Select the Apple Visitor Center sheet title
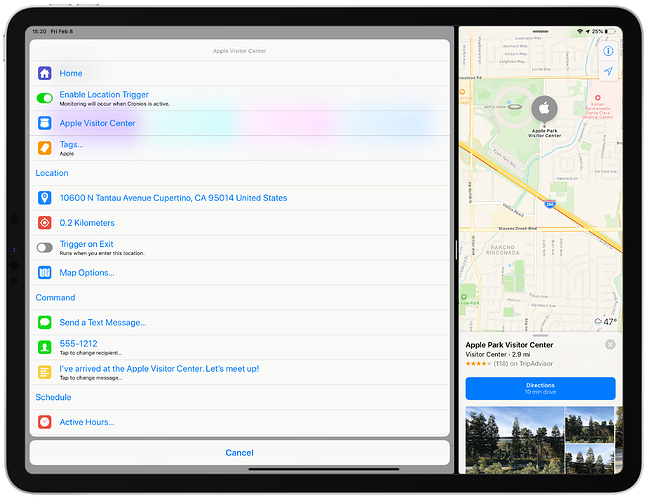This screenshot has width=649, height=500. [x=239, y=51]
